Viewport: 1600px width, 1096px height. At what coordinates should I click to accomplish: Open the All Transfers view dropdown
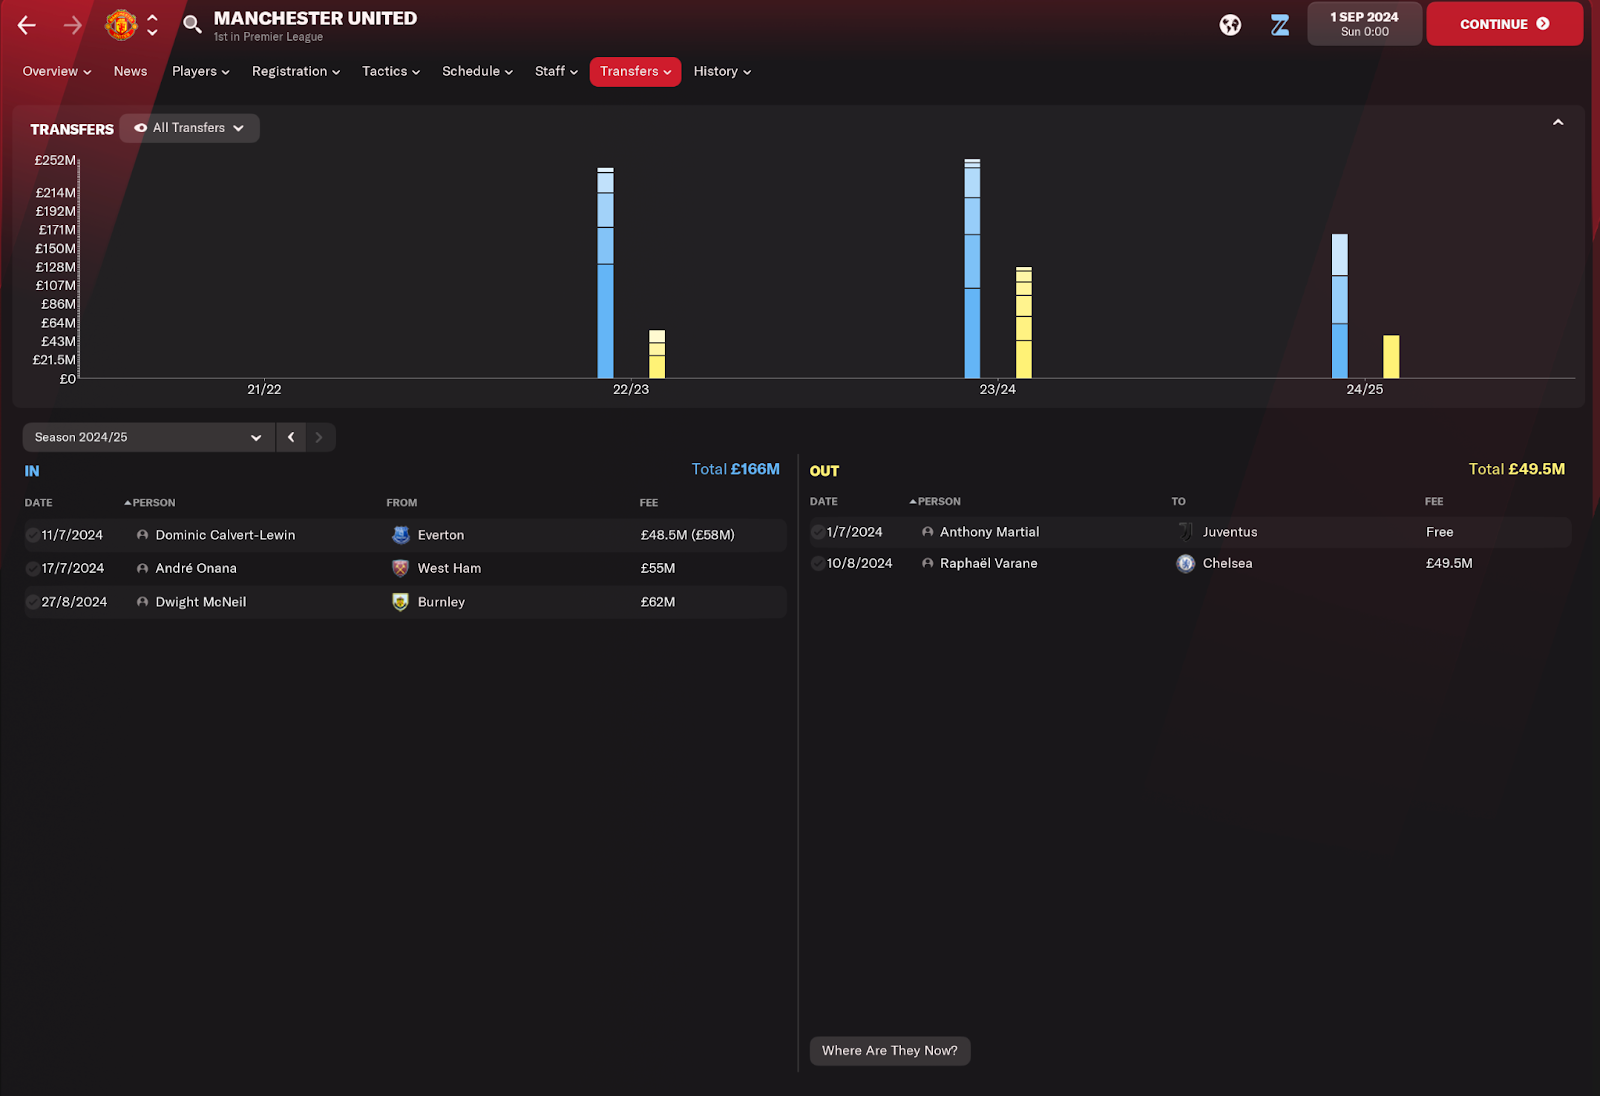[x=189, y=128]
